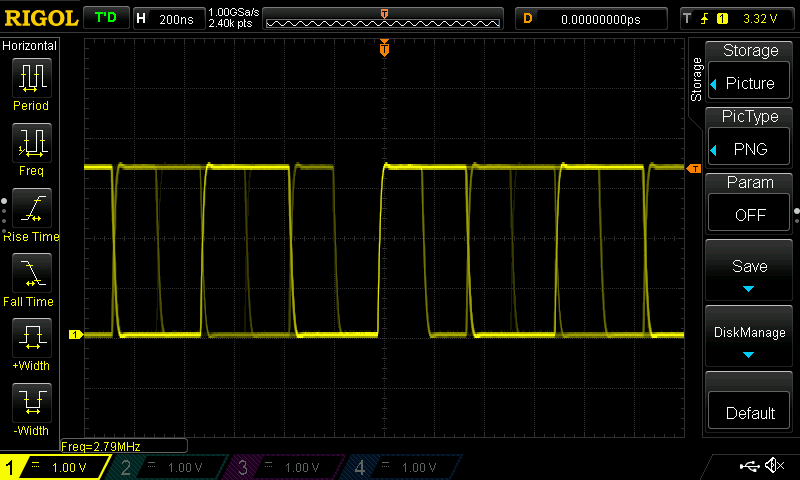Image resolution: width=800 pixels, height=480 pixels.
Task: Choose the Rise Time measurement icon
Action: (31, 209)
